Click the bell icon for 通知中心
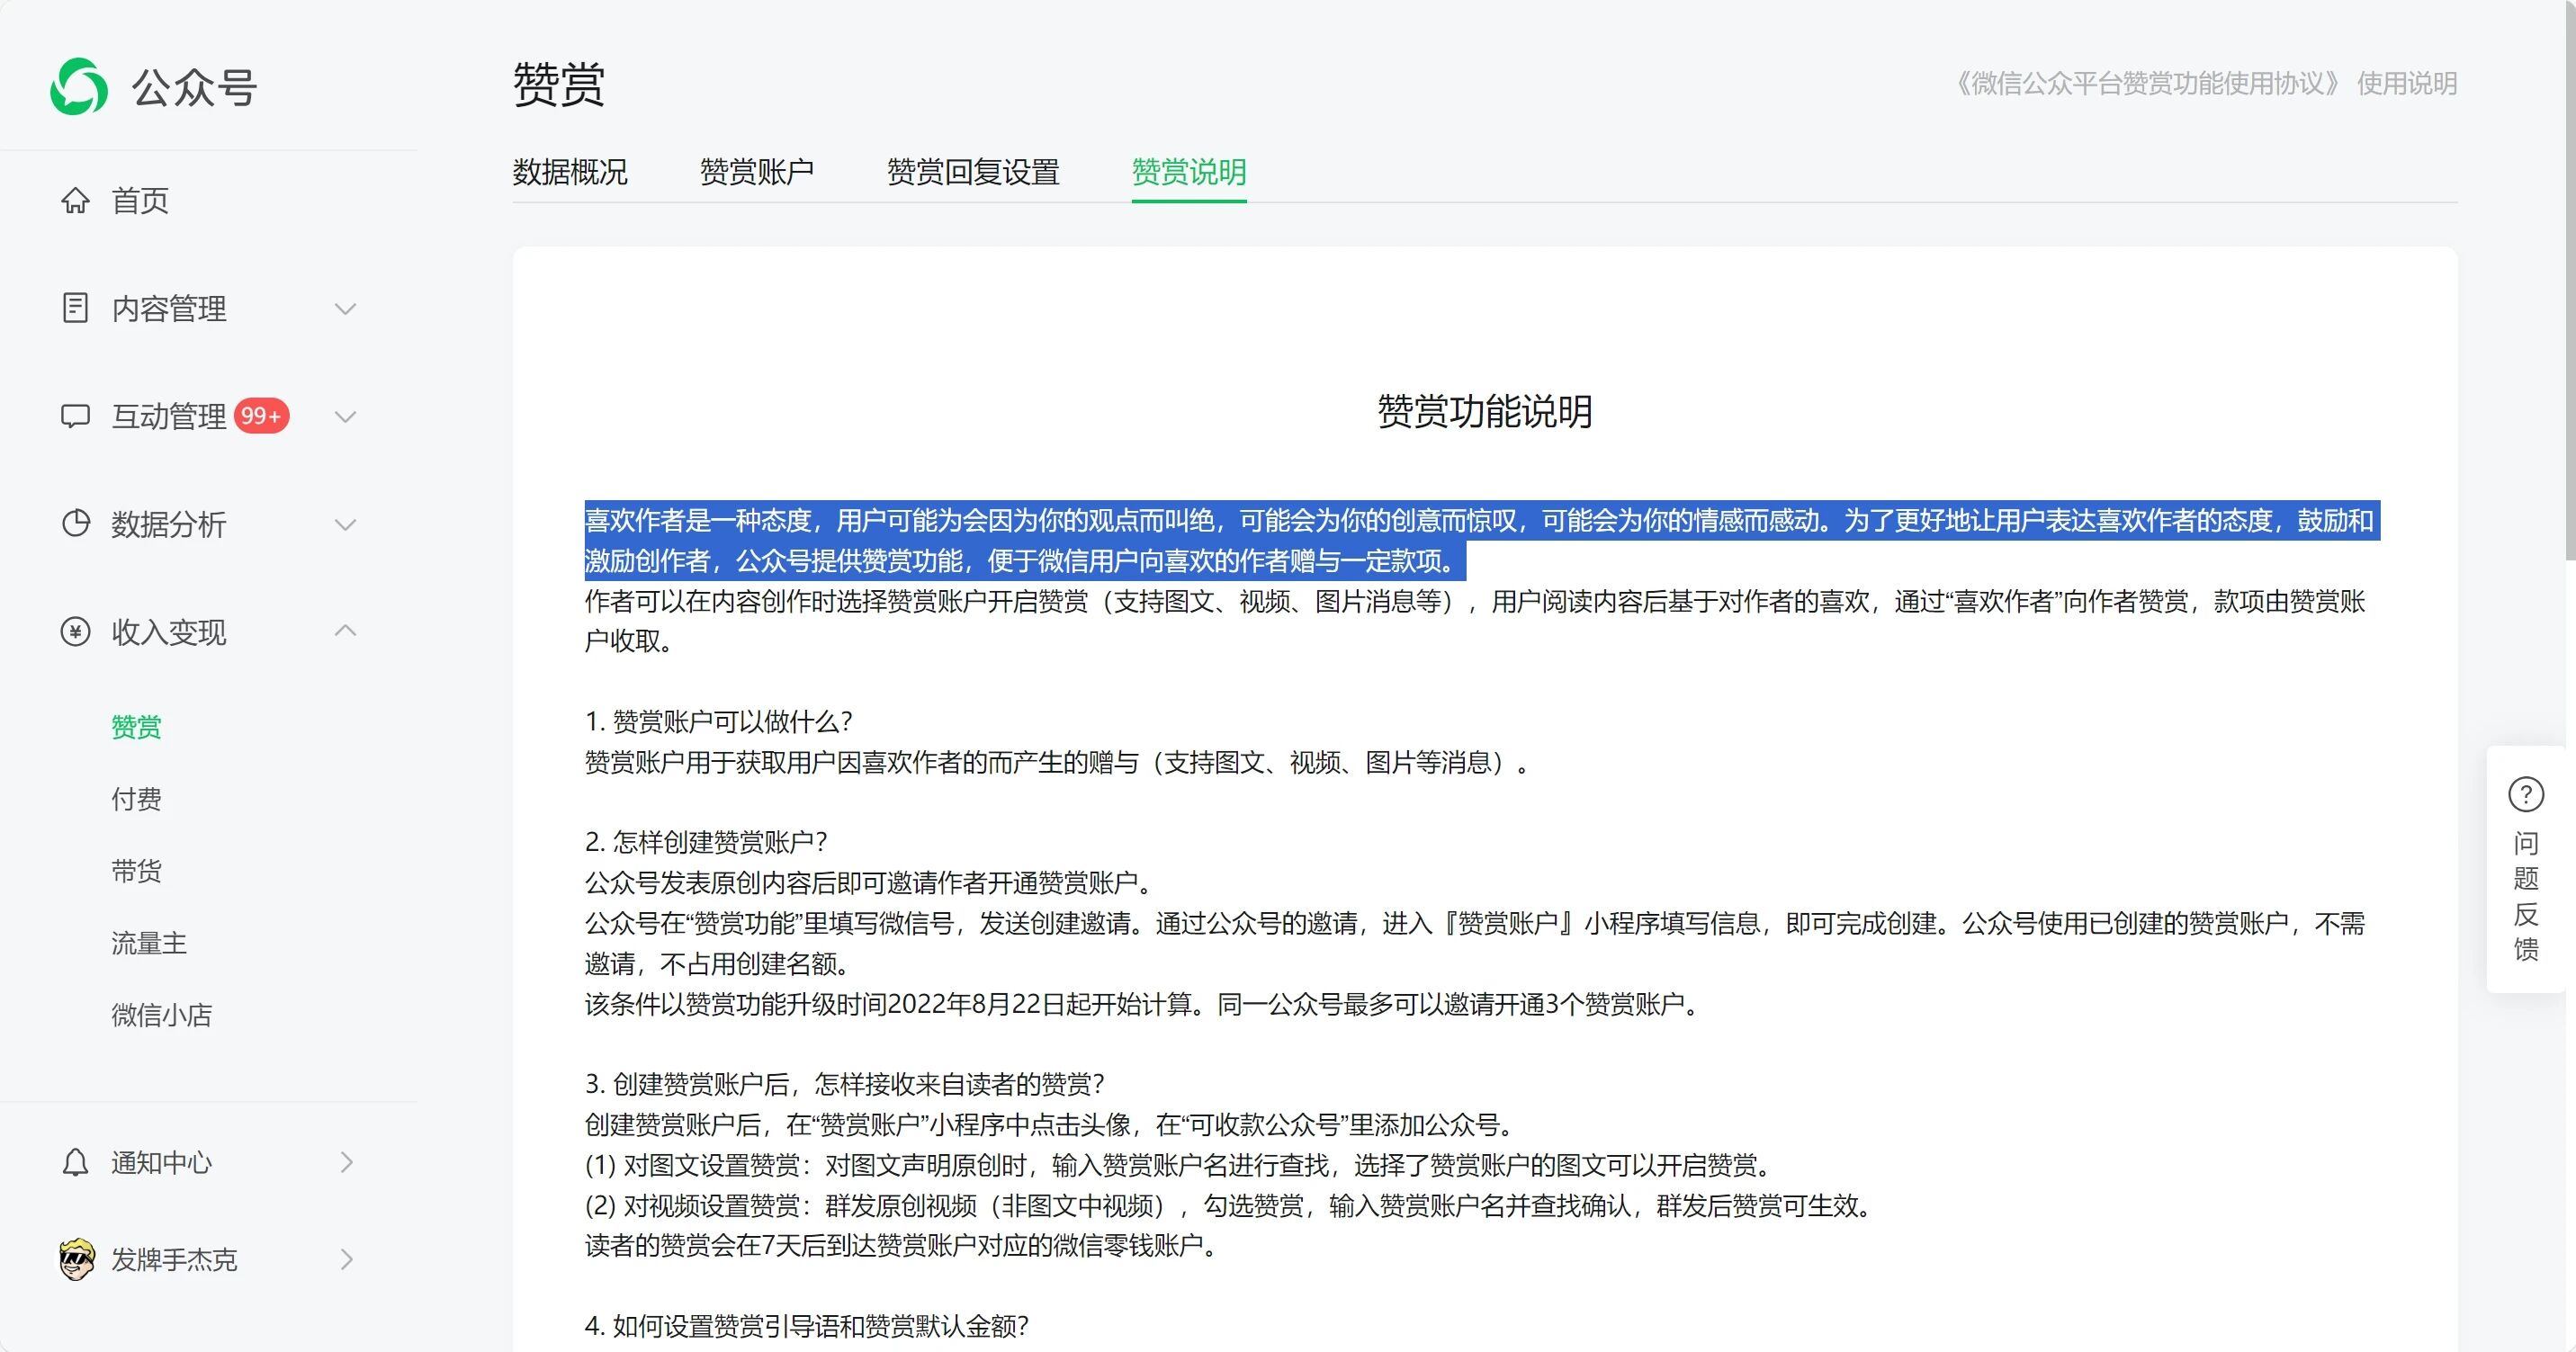The width and height of the screenshot is (2576, 1352). coord(75,1162)
